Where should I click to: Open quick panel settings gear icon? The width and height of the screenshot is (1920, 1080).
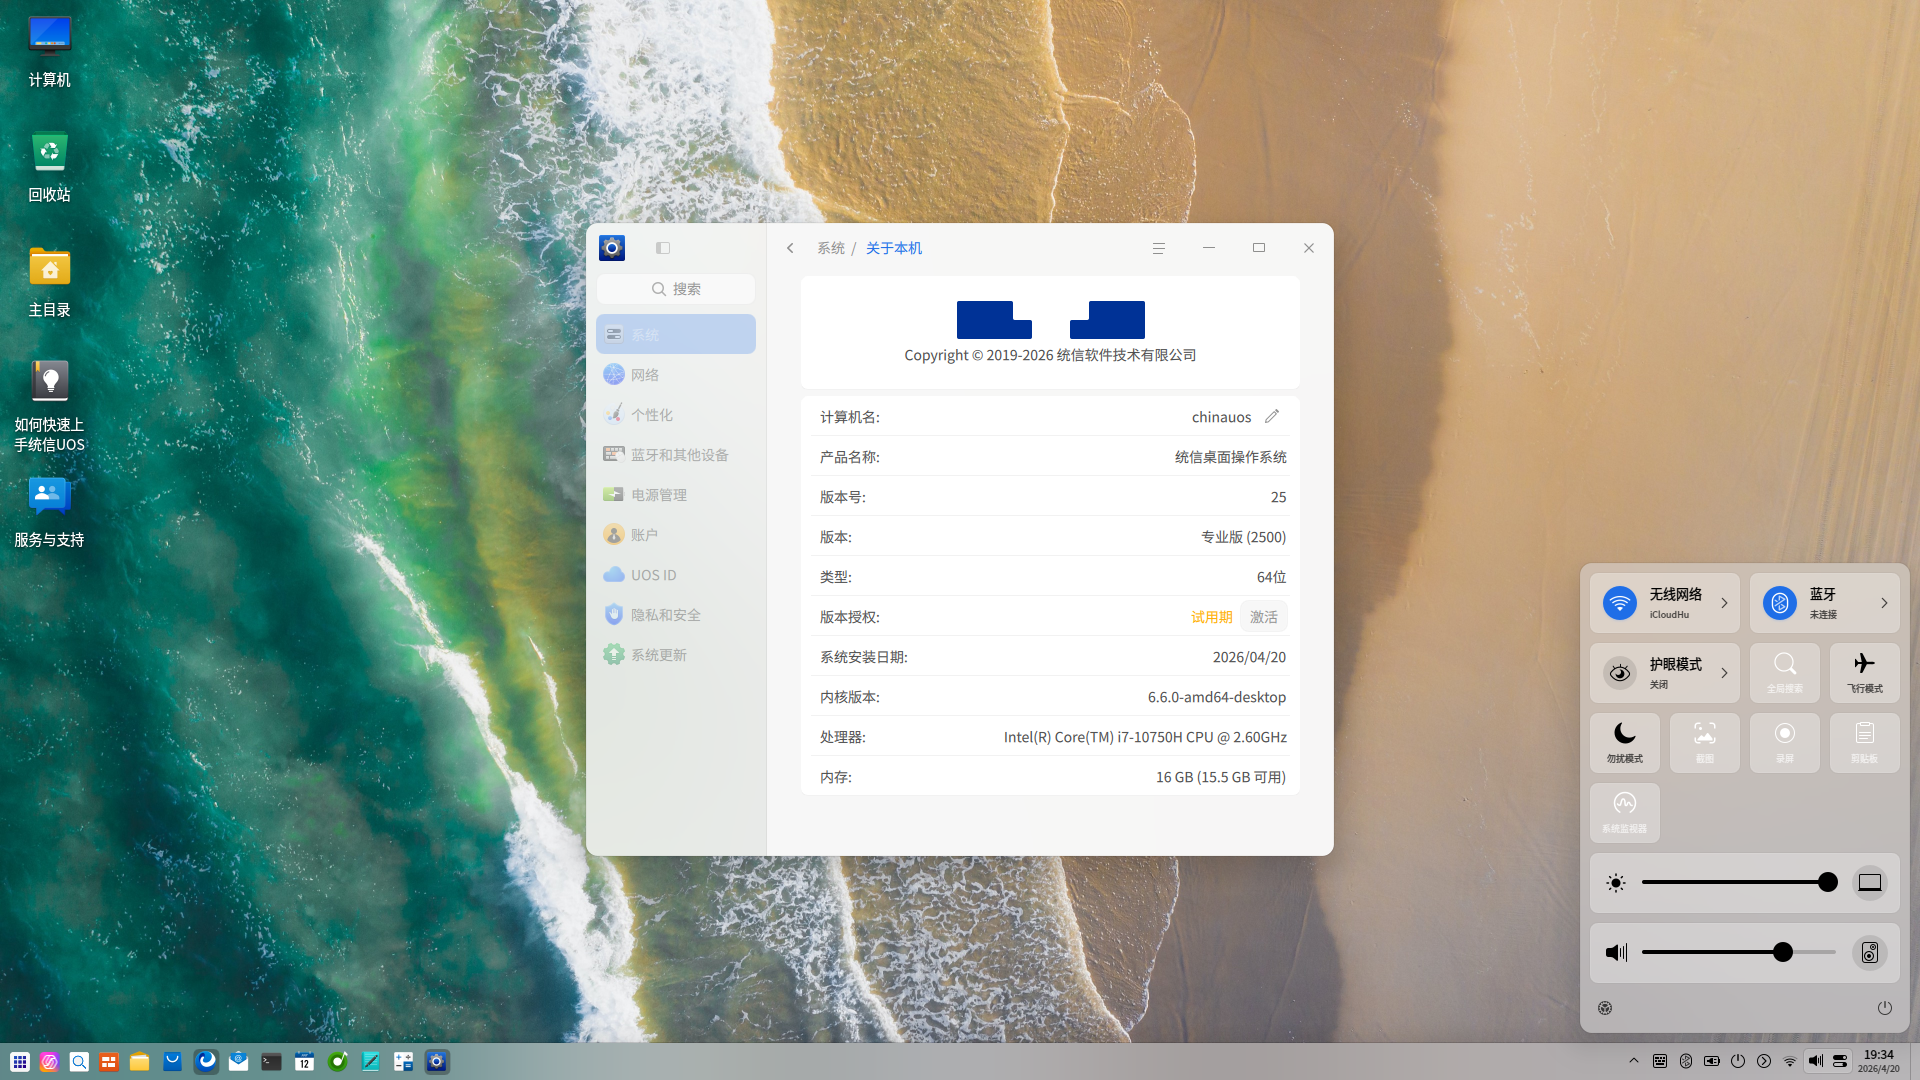coord(1605,1008)
